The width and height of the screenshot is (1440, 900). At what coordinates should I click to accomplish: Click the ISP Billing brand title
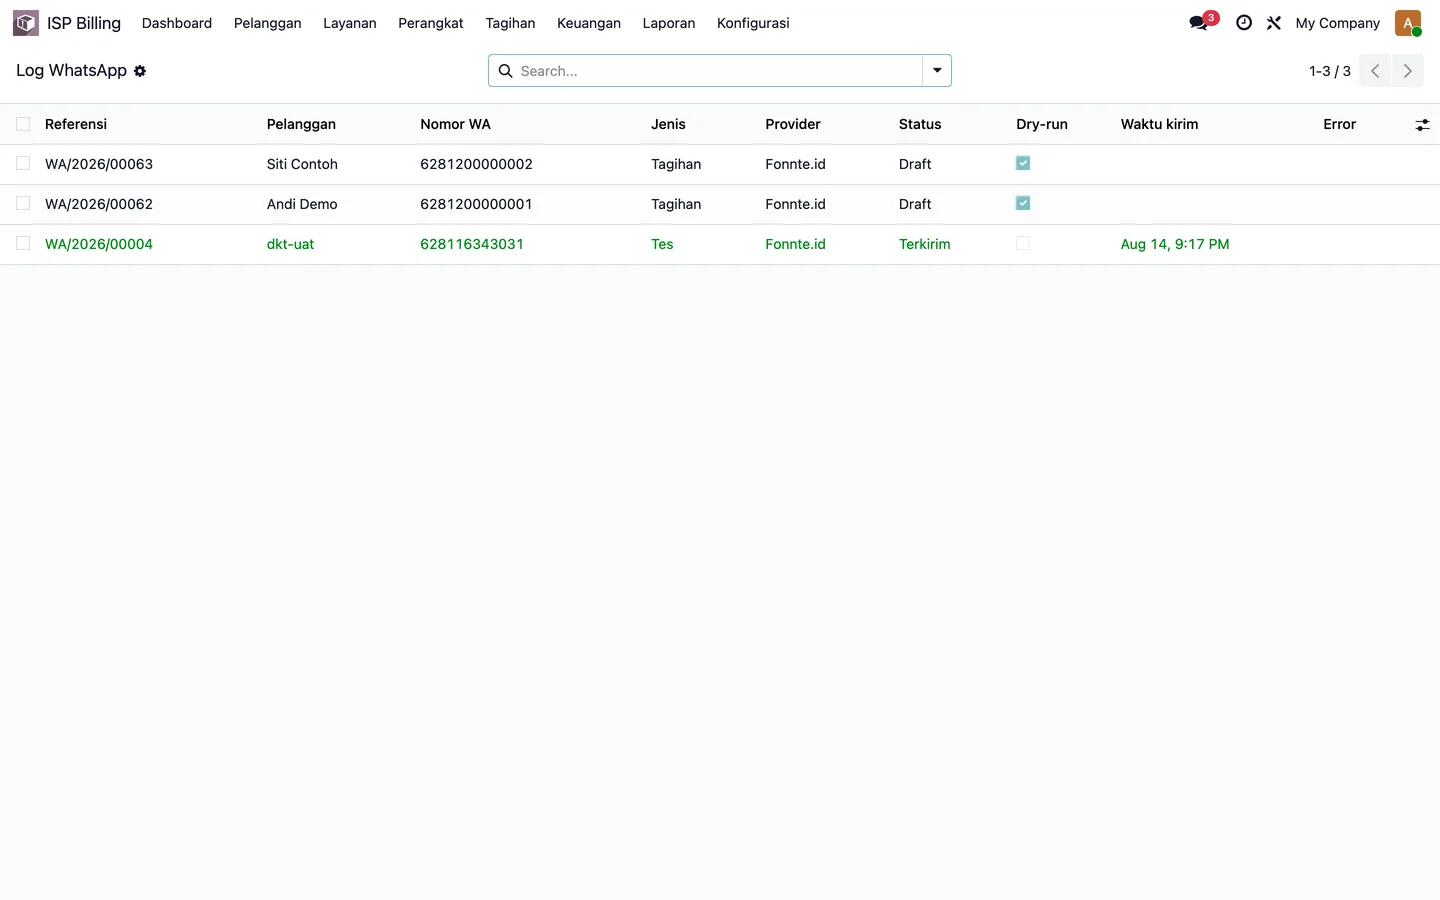click(84, 23)
